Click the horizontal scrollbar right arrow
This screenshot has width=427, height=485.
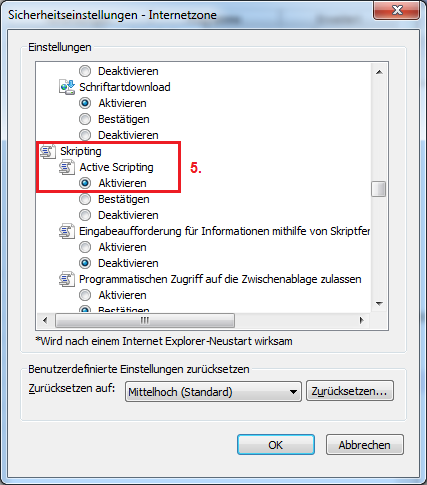tap(361, 321)
